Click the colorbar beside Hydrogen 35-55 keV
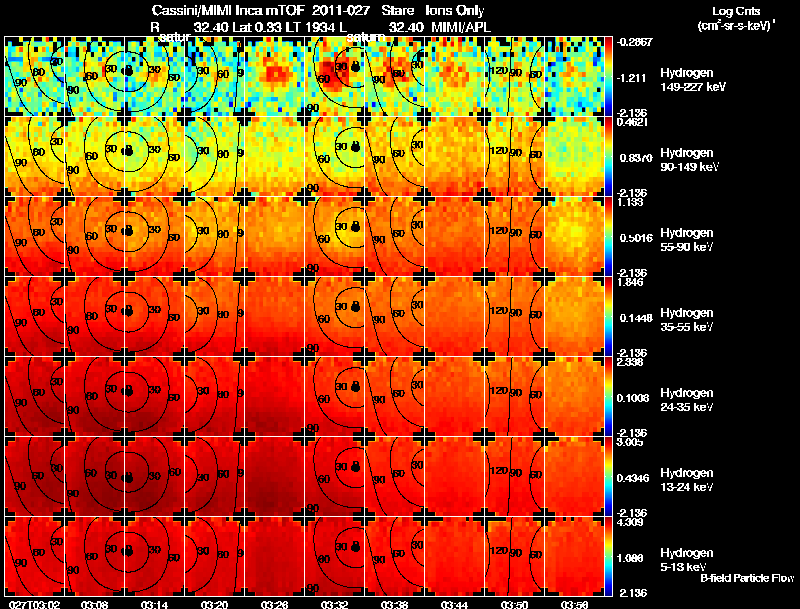This screenshot has height=609, width=800. 608,317
